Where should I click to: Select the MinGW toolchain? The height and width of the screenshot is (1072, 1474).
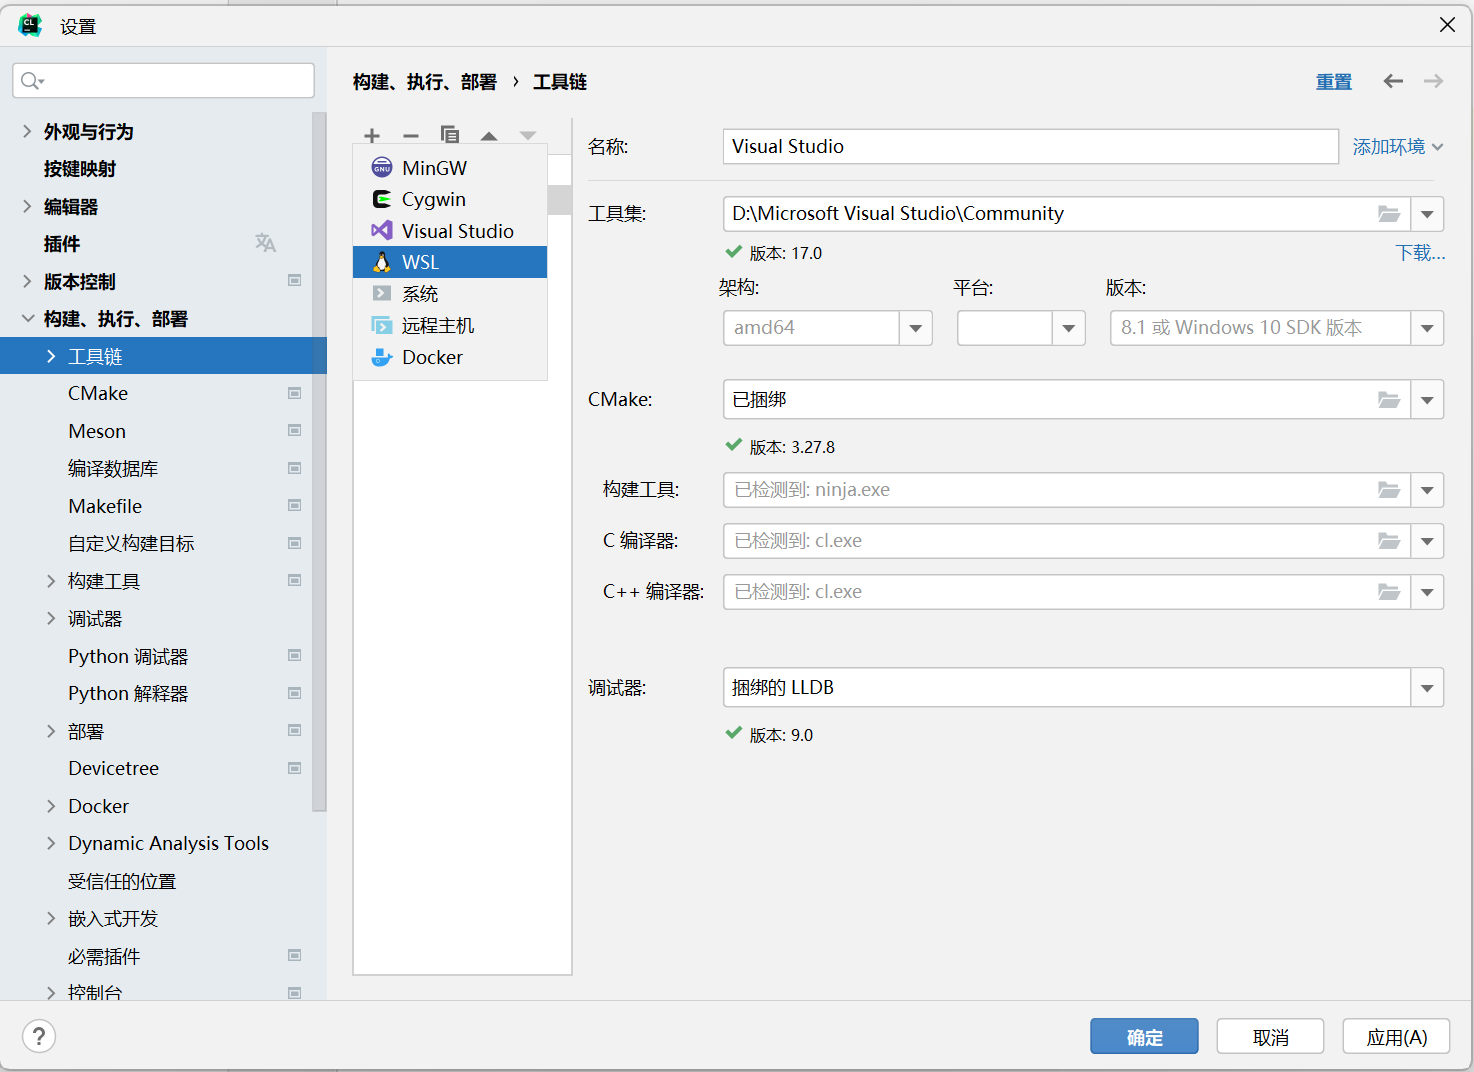450,168
